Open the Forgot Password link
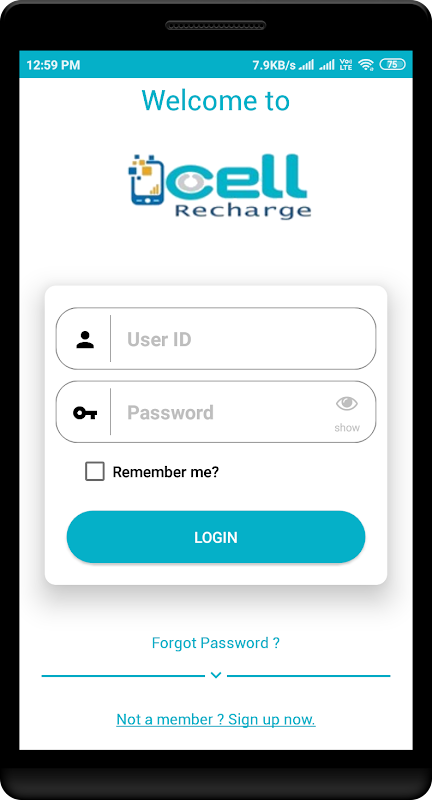This screenshot has width=432, height=800. click(x=216, y=642)
